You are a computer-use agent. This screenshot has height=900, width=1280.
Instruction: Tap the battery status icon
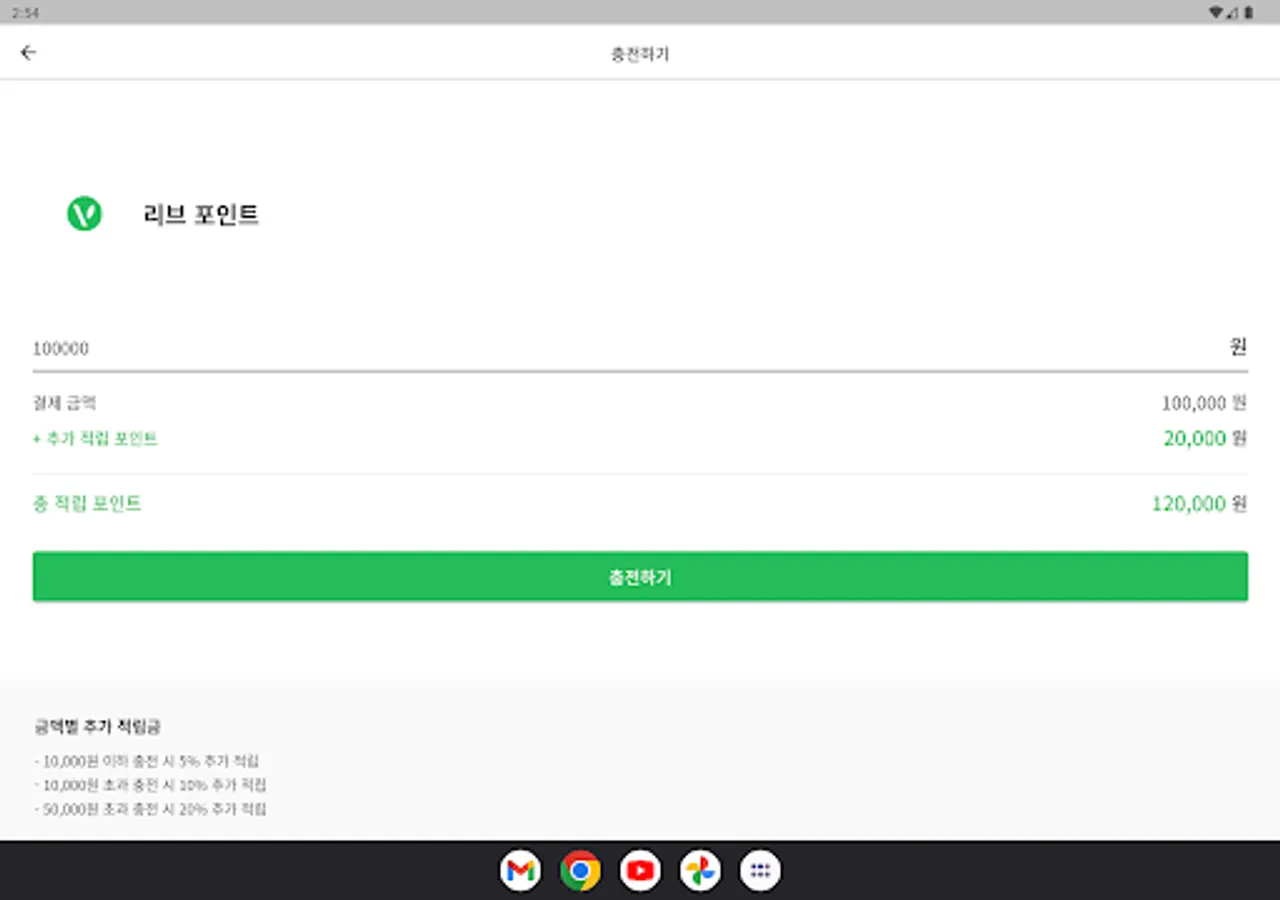(x=1248, y=12)
